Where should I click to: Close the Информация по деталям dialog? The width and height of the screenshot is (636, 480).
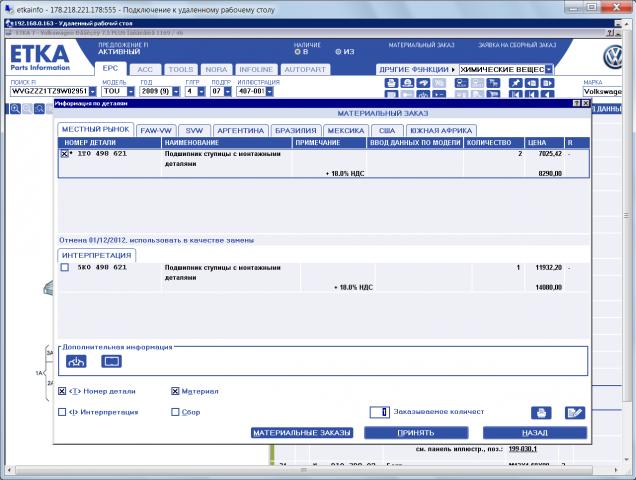coord(586,103)
